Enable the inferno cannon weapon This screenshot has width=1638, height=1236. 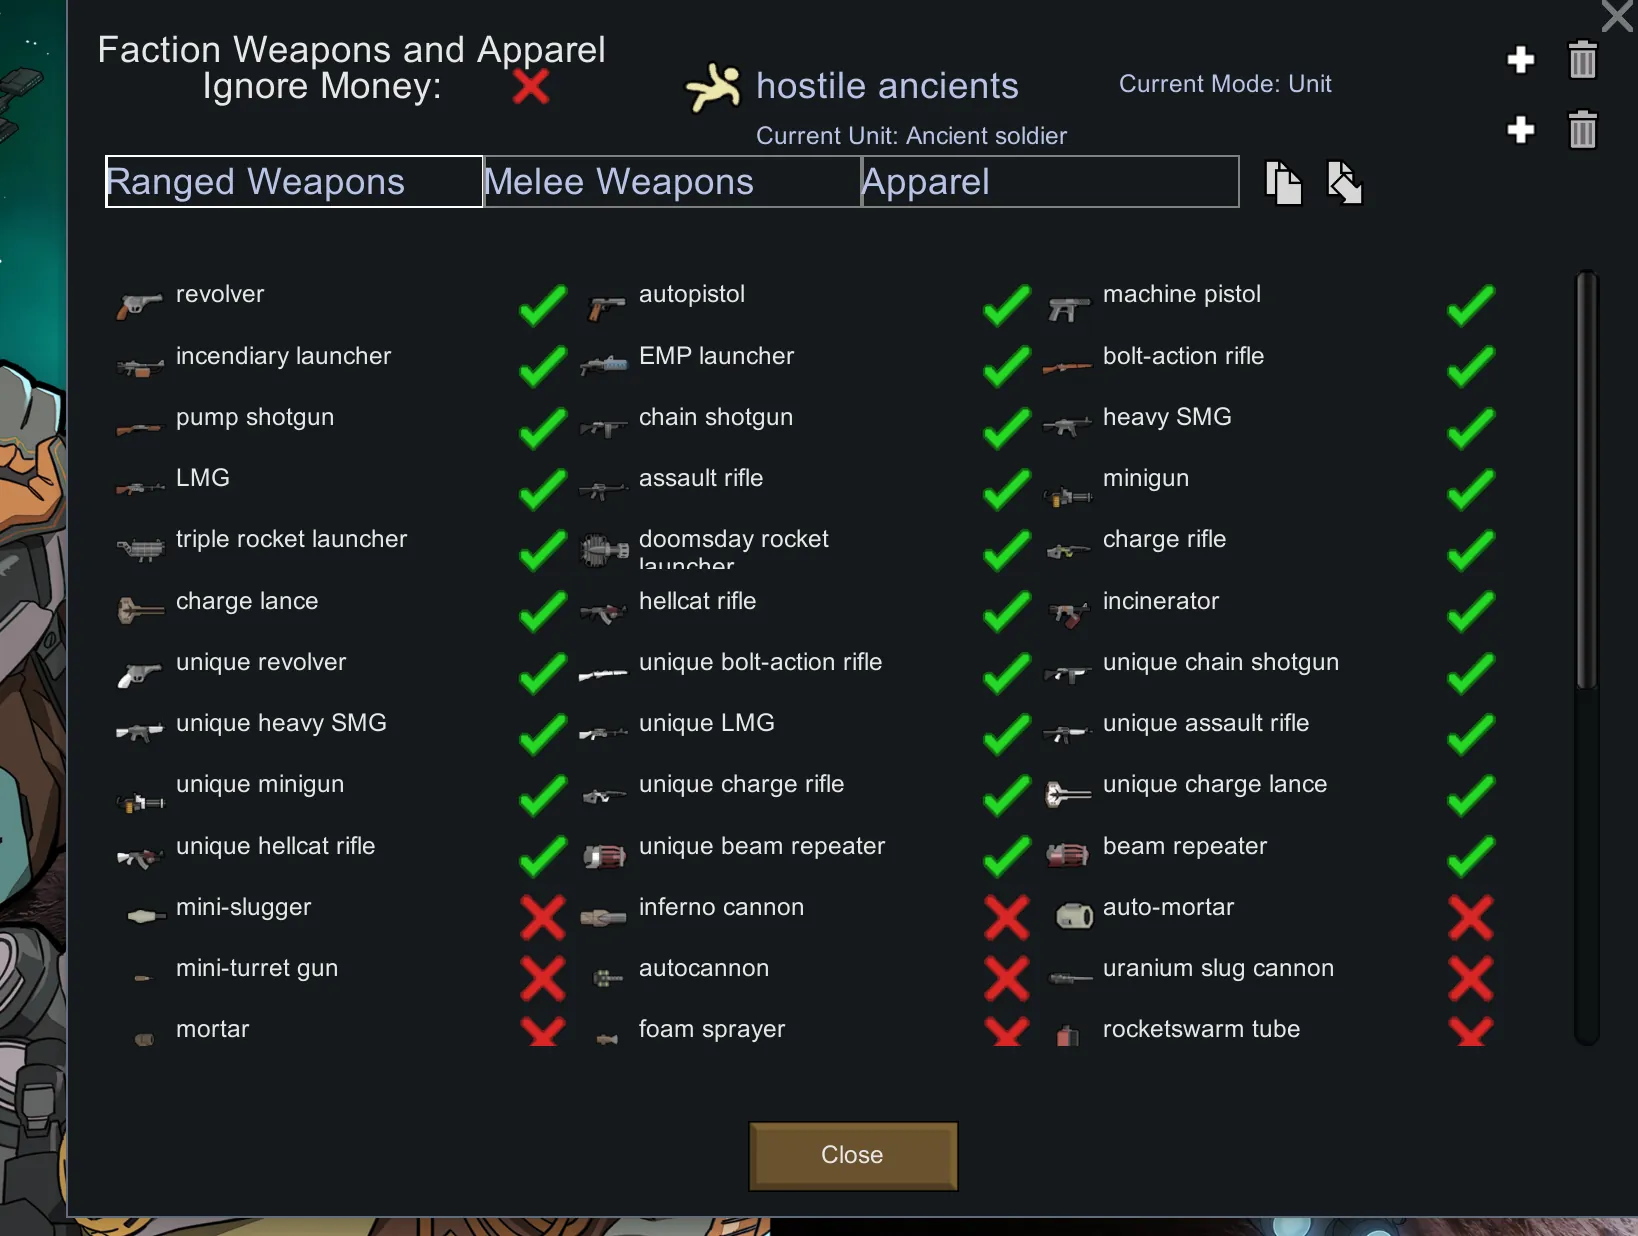point(1006,918)
